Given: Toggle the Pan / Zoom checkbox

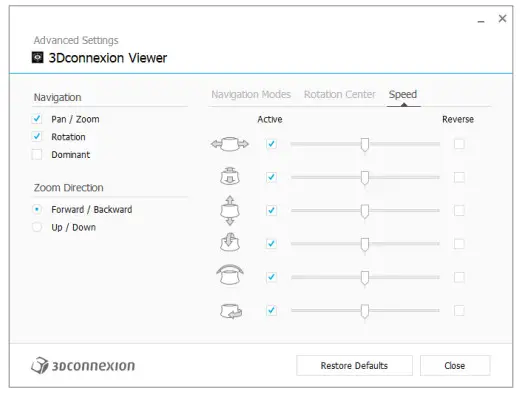Looking at the screenshot, I should tap(37, 119).
